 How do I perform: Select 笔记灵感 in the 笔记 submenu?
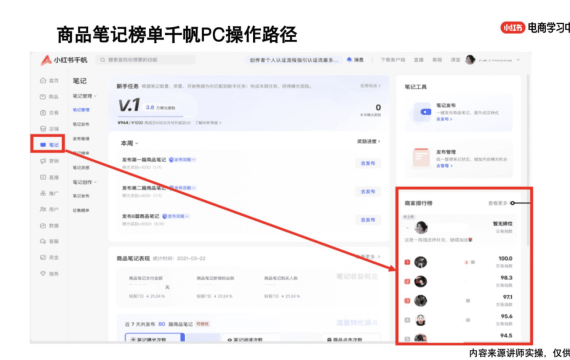pyautogui.click(x=81, y=168)
